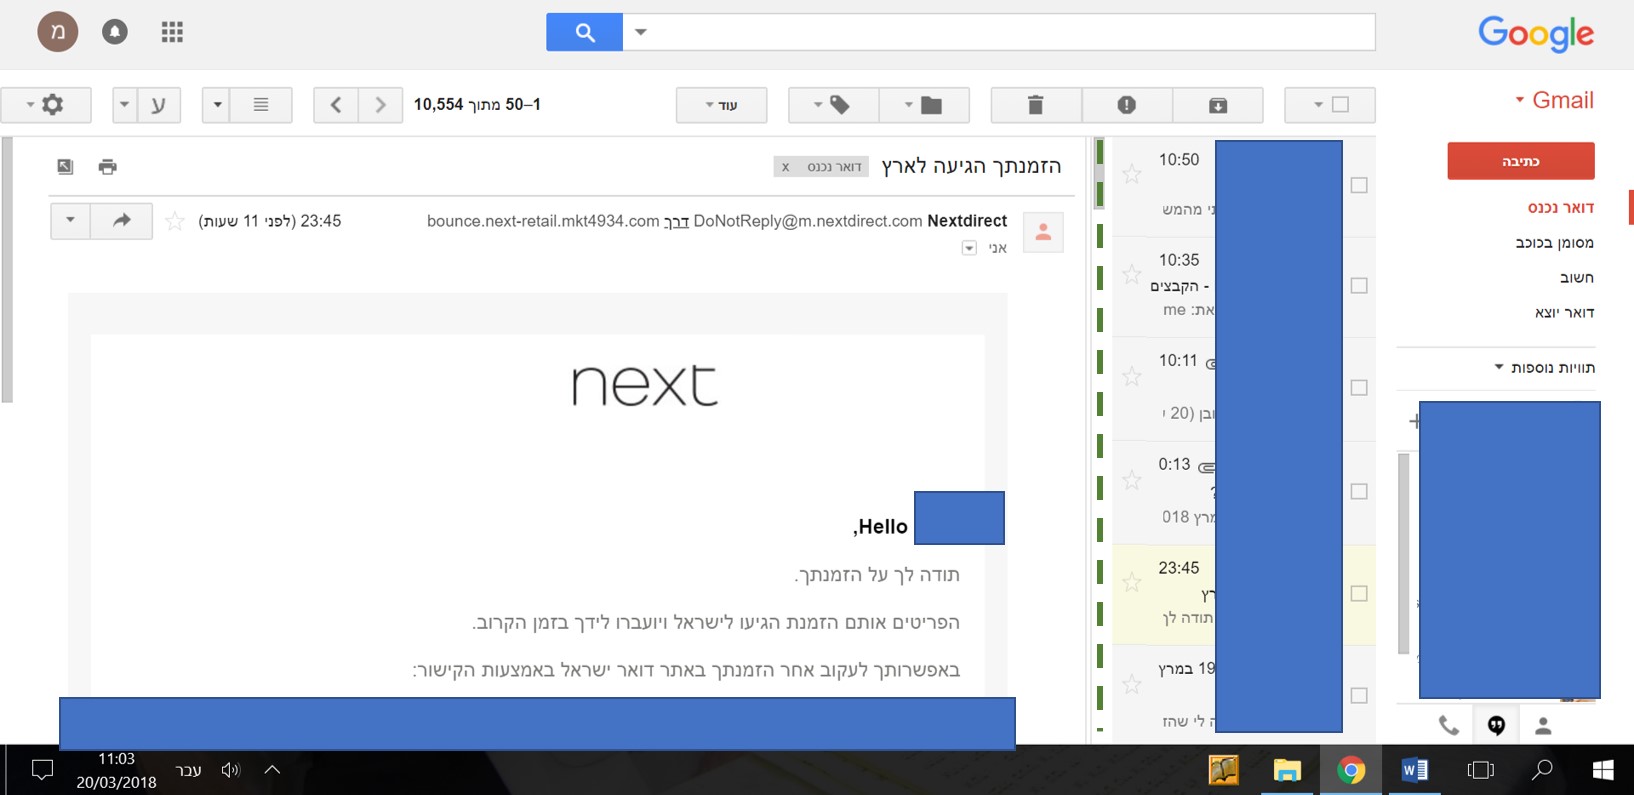Open the Windows Start menu
Viewport: 1634px width, 795px height.
1603,770
